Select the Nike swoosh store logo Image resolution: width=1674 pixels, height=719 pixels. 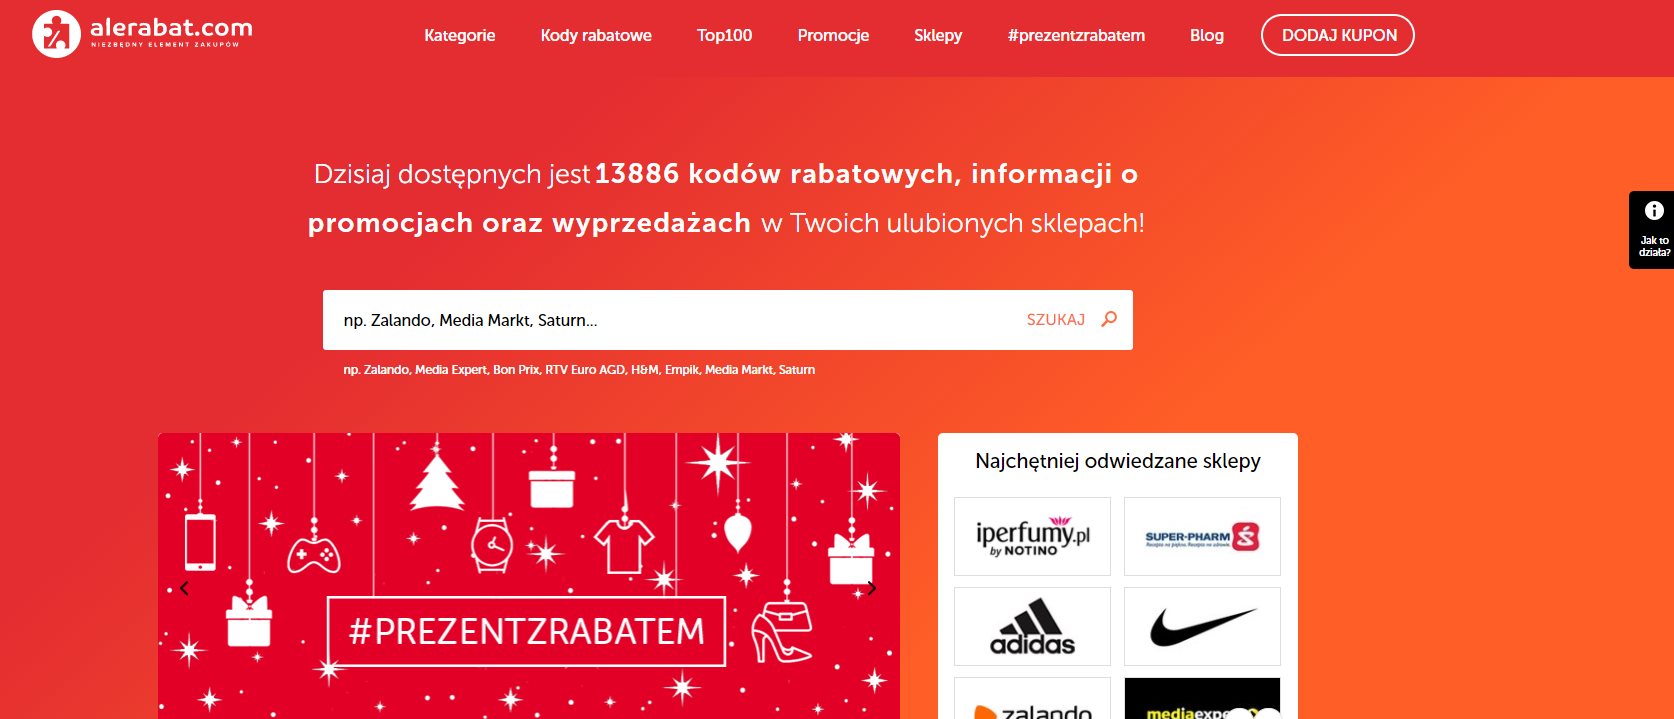[1202, 627]
